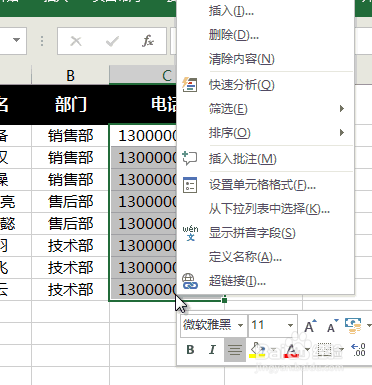Image resolution: width=372 pixels, height=385 pixels.
Task: Expand the 筛选 submenu arrow
Action: [342, 109]
